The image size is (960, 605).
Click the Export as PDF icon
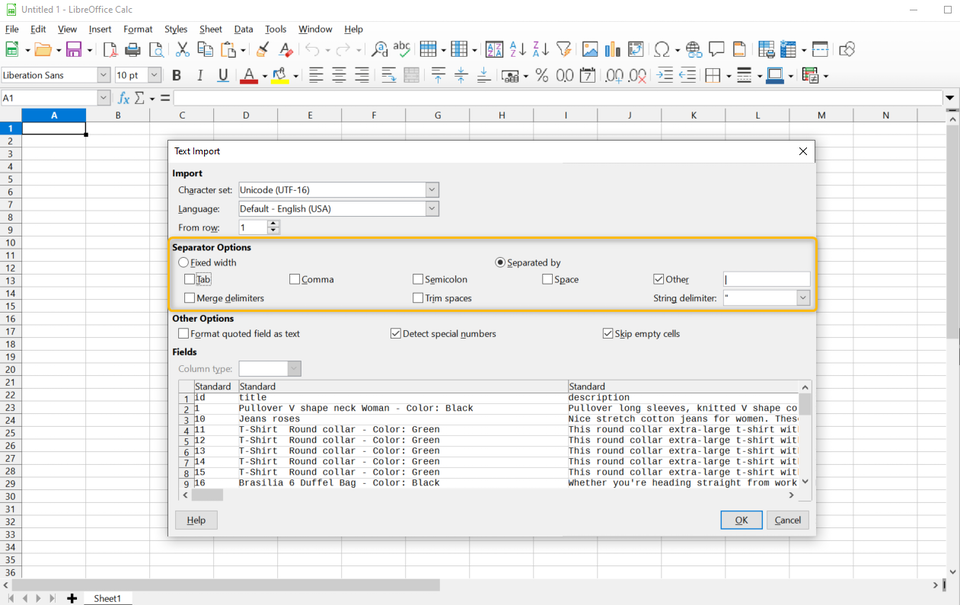pyautogui.click(x=110, y=49)
